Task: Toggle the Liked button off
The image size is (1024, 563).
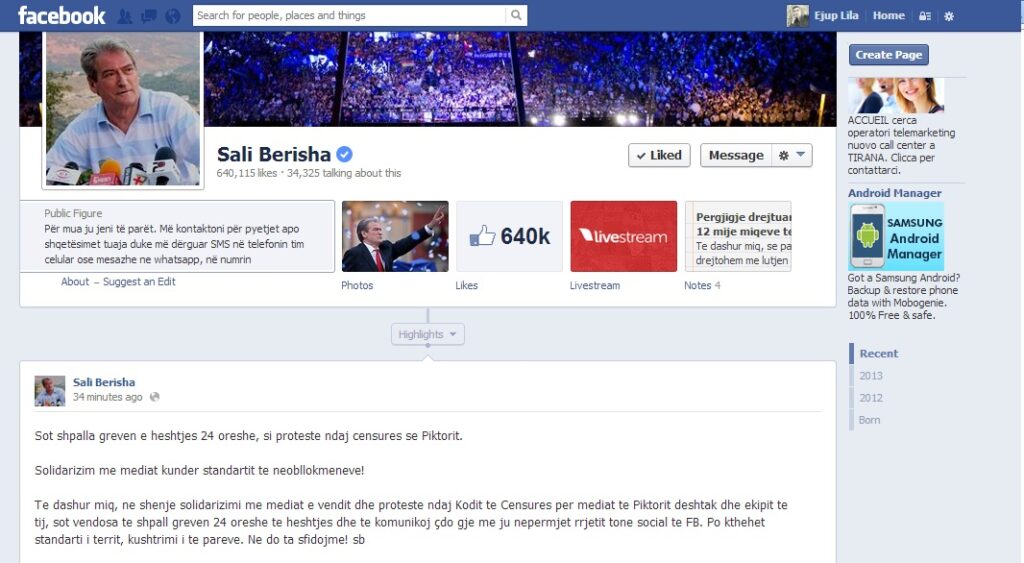Action: [659, 155]
